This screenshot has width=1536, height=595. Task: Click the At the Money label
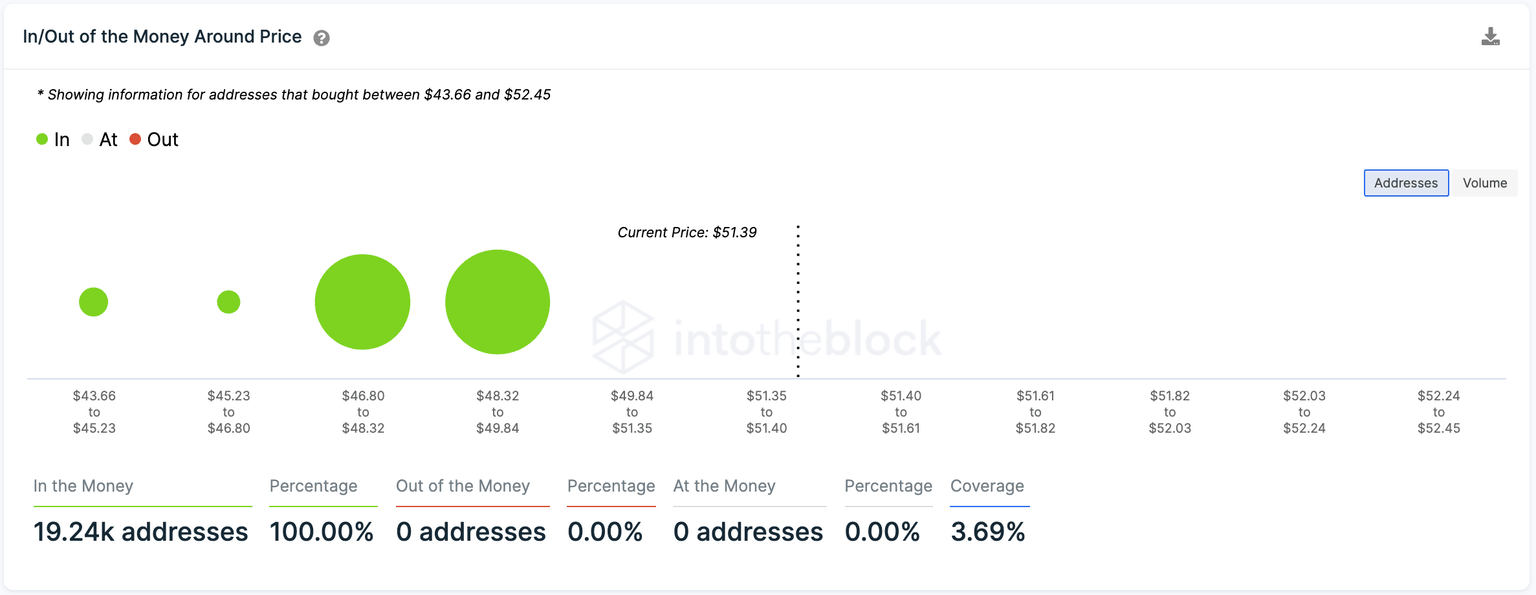[x=724, y=486]
